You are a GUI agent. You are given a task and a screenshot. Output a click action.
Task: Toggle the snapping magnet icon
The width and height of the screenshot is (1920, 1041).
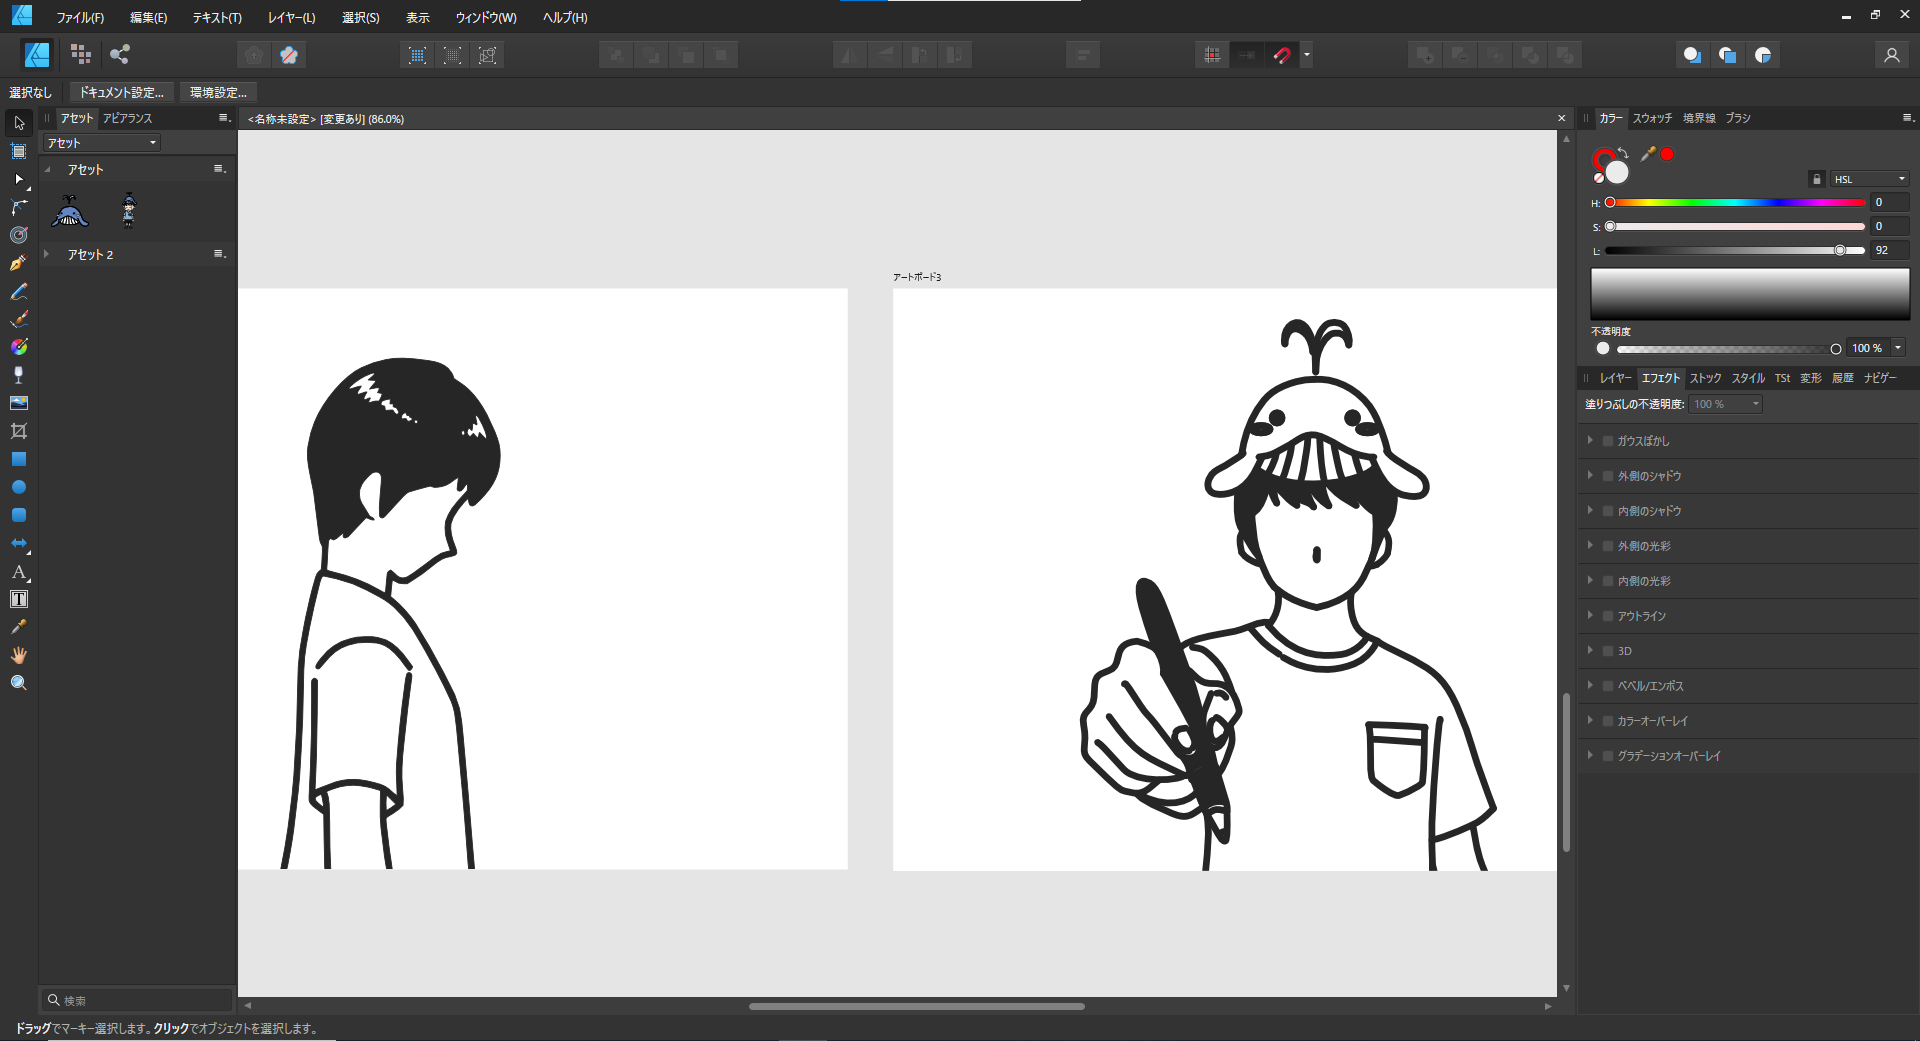pos(1282,55)
